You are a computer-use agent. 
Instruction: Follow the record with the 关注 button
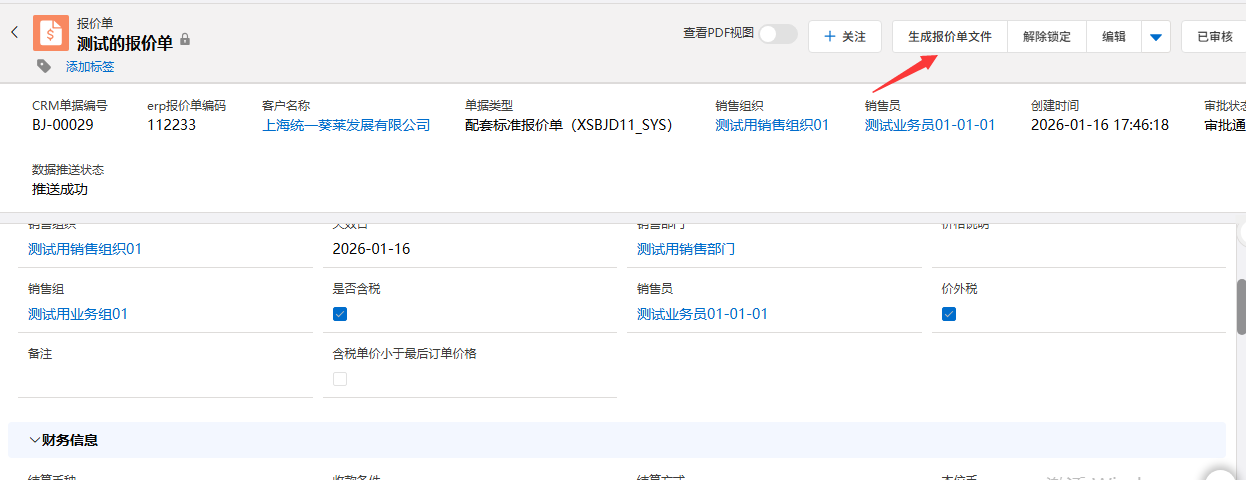tap(844, 37)
